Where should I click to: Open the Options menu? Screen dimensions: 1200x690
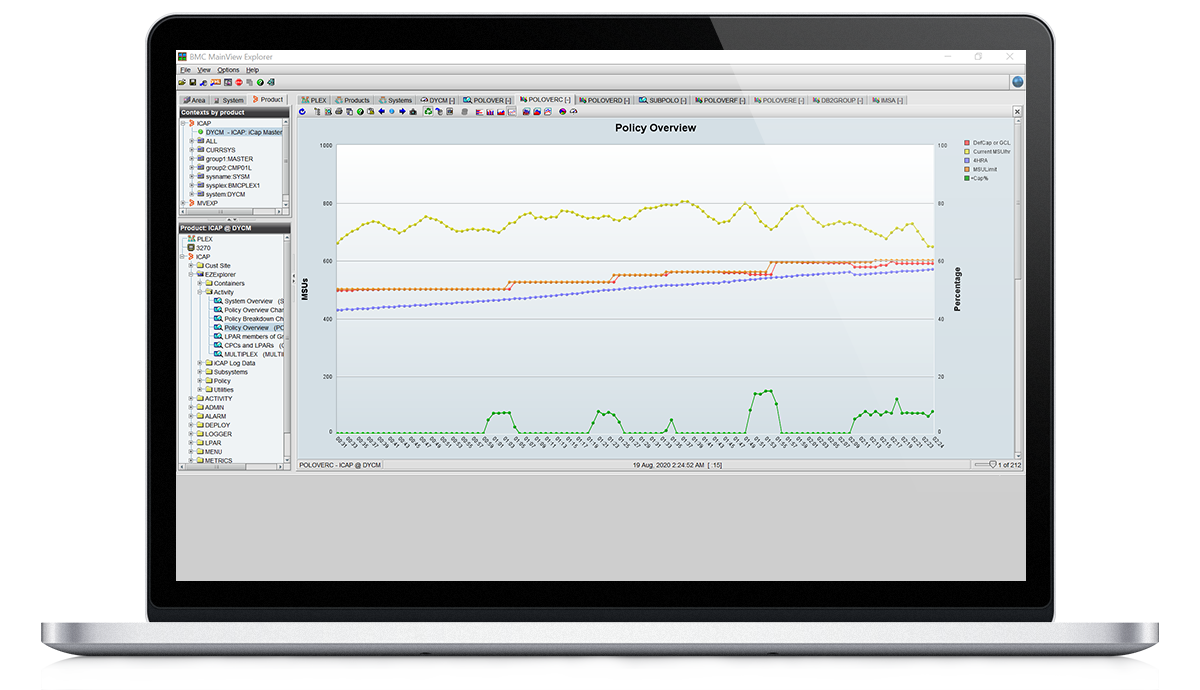pyautogui.click(x=228, y=70)
